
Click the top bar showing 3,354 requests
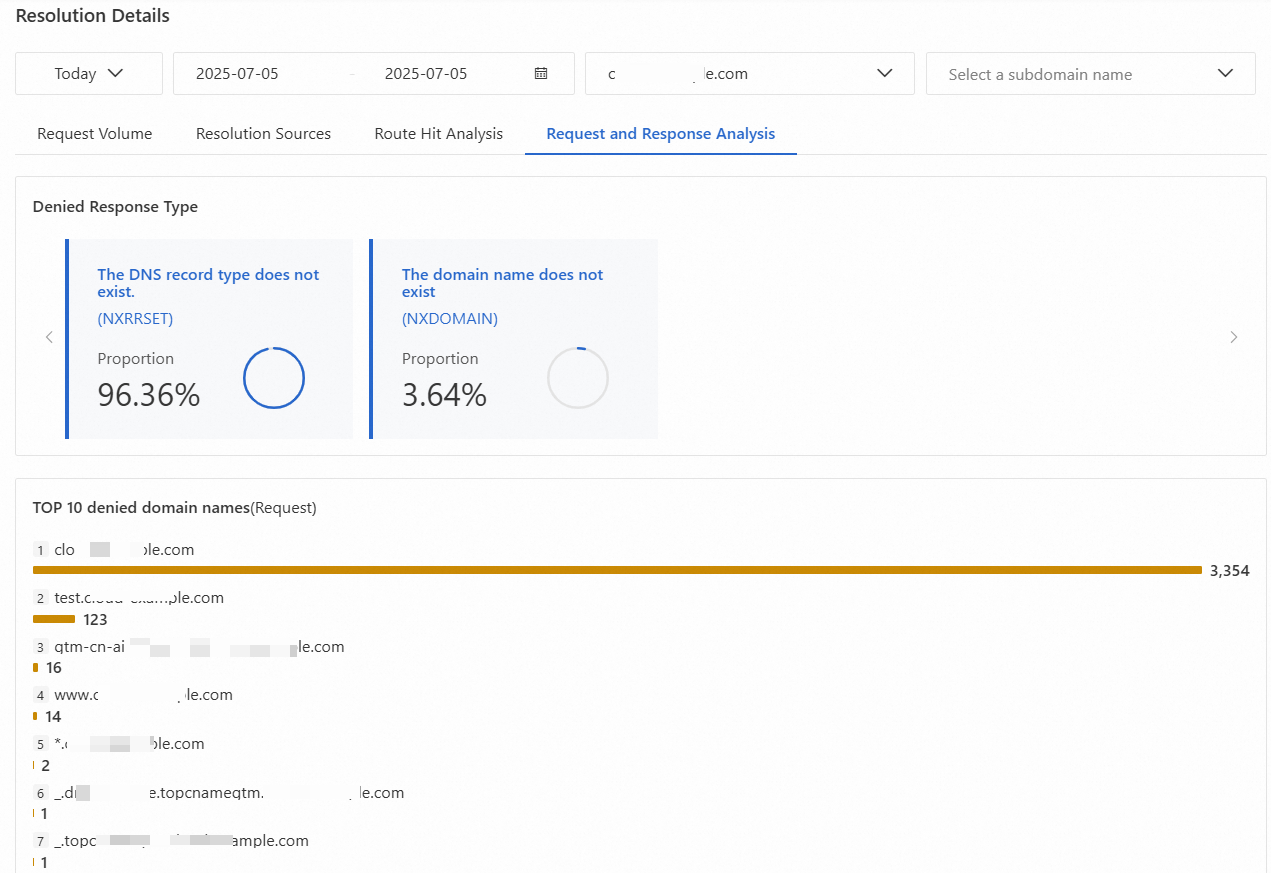point(616,570)
